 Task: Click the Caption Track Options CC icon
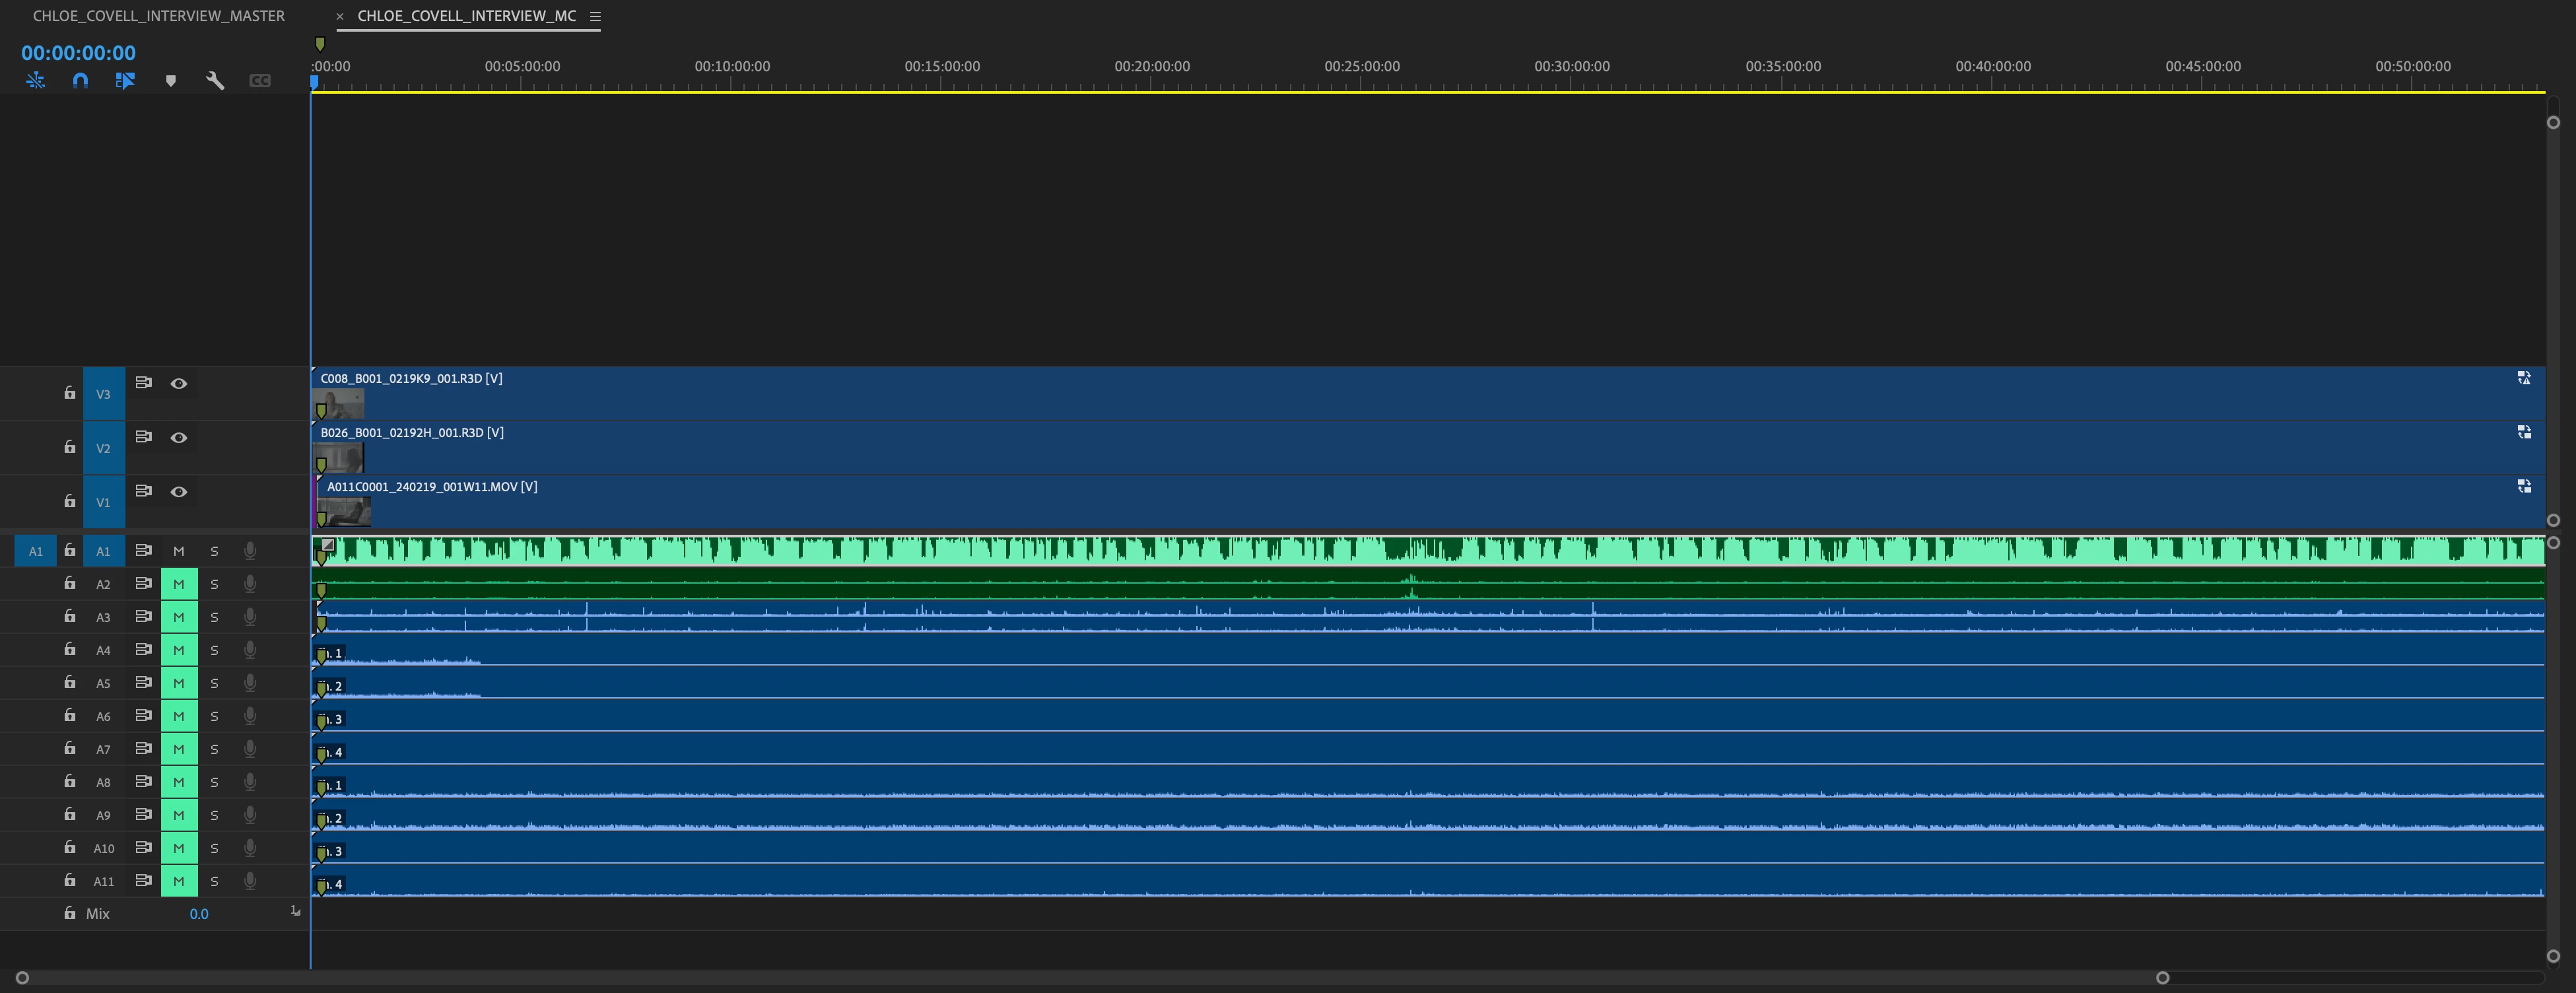tap(260, 80)
